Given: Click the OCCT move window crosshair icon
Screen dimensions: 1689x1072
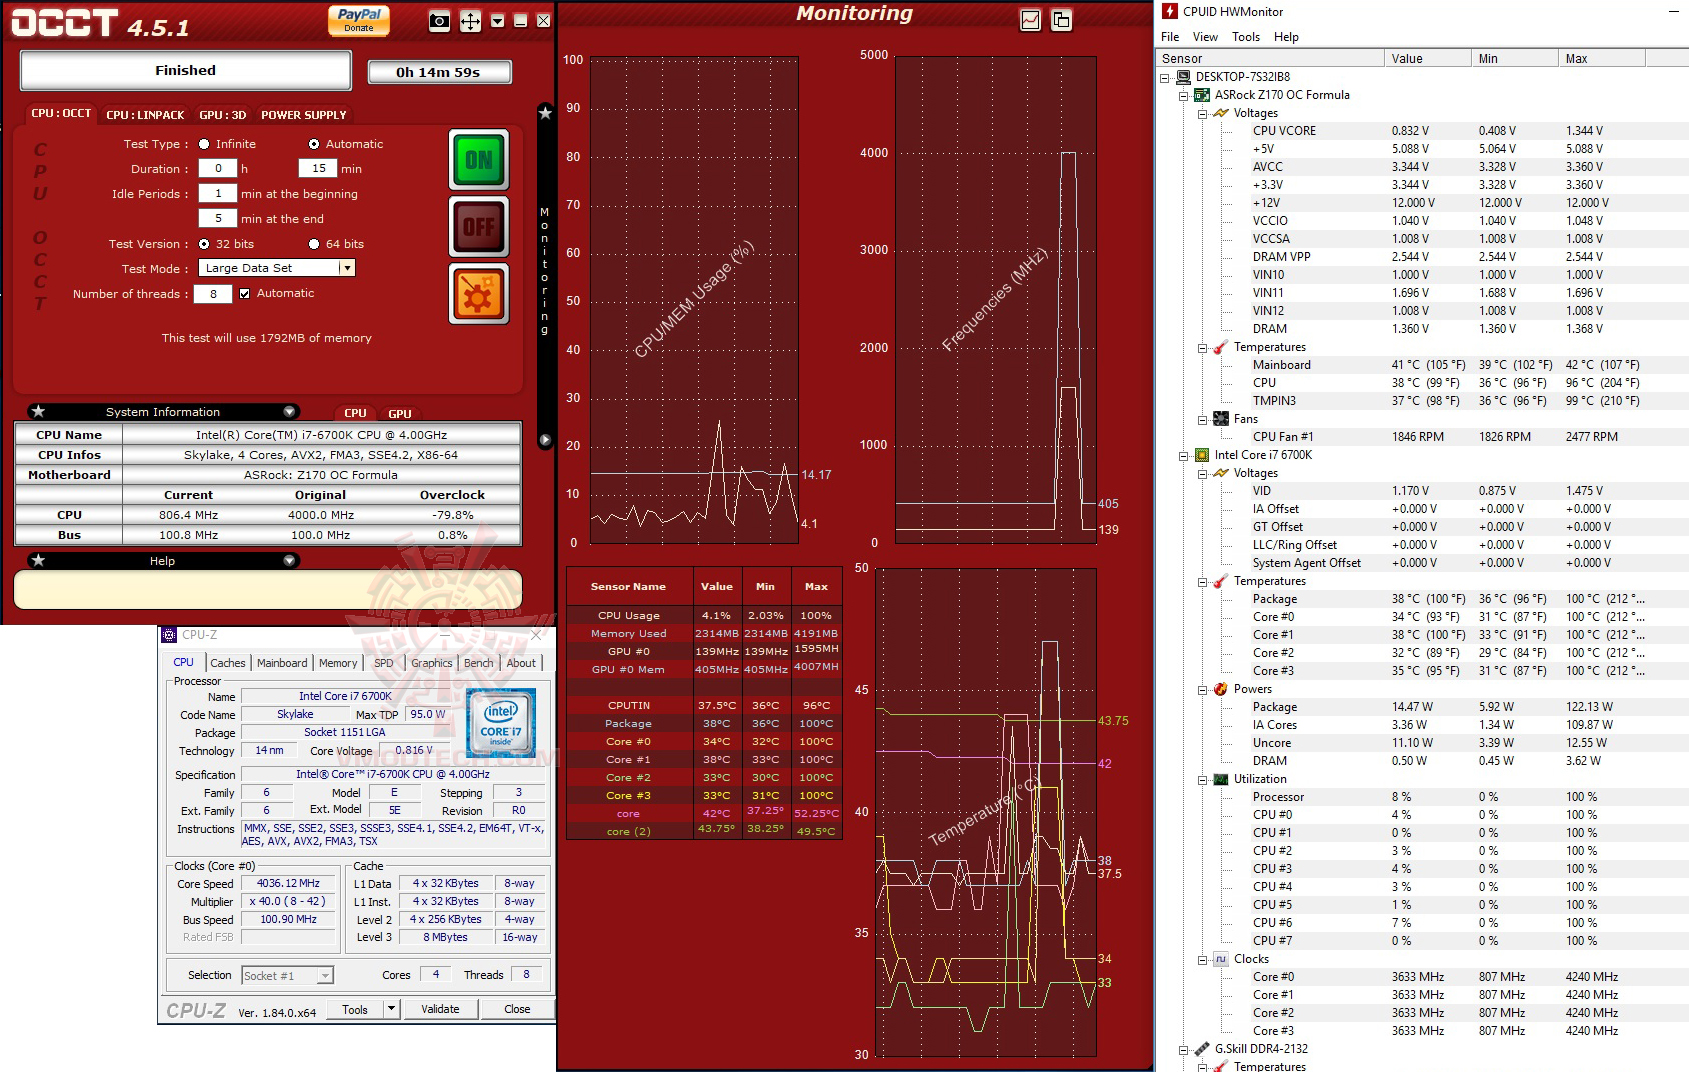Looking at the screenshot, I should pos(470,21).
